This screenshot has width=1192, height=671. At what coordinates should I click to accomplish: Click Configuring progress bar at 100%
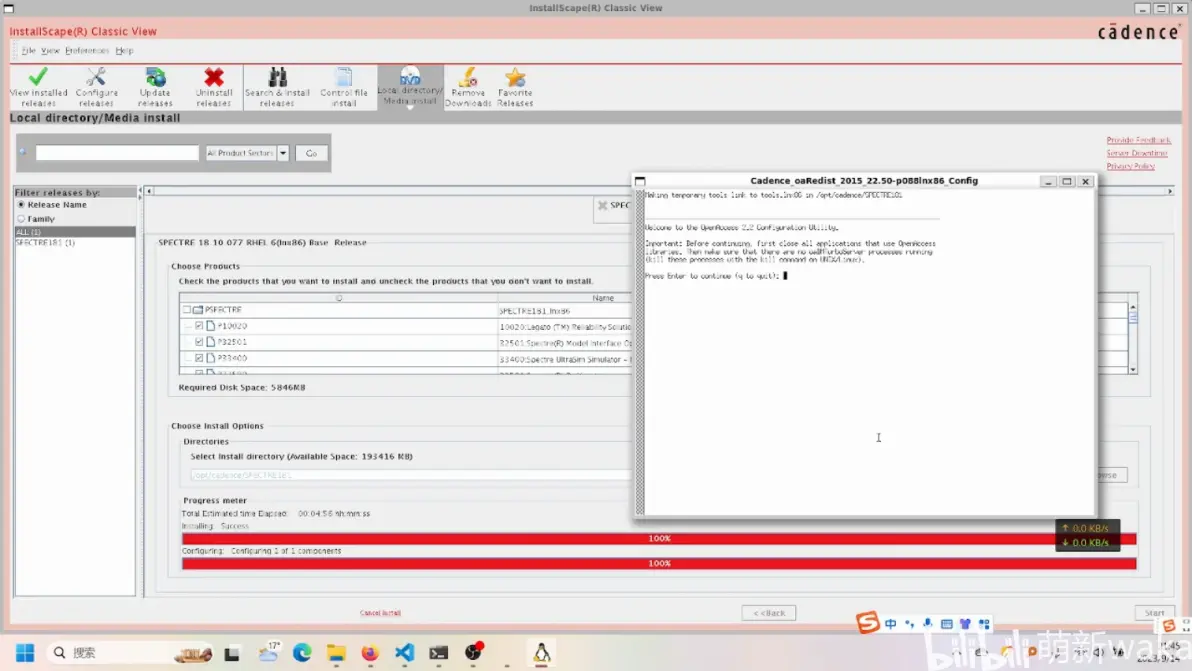pos(659,564)
